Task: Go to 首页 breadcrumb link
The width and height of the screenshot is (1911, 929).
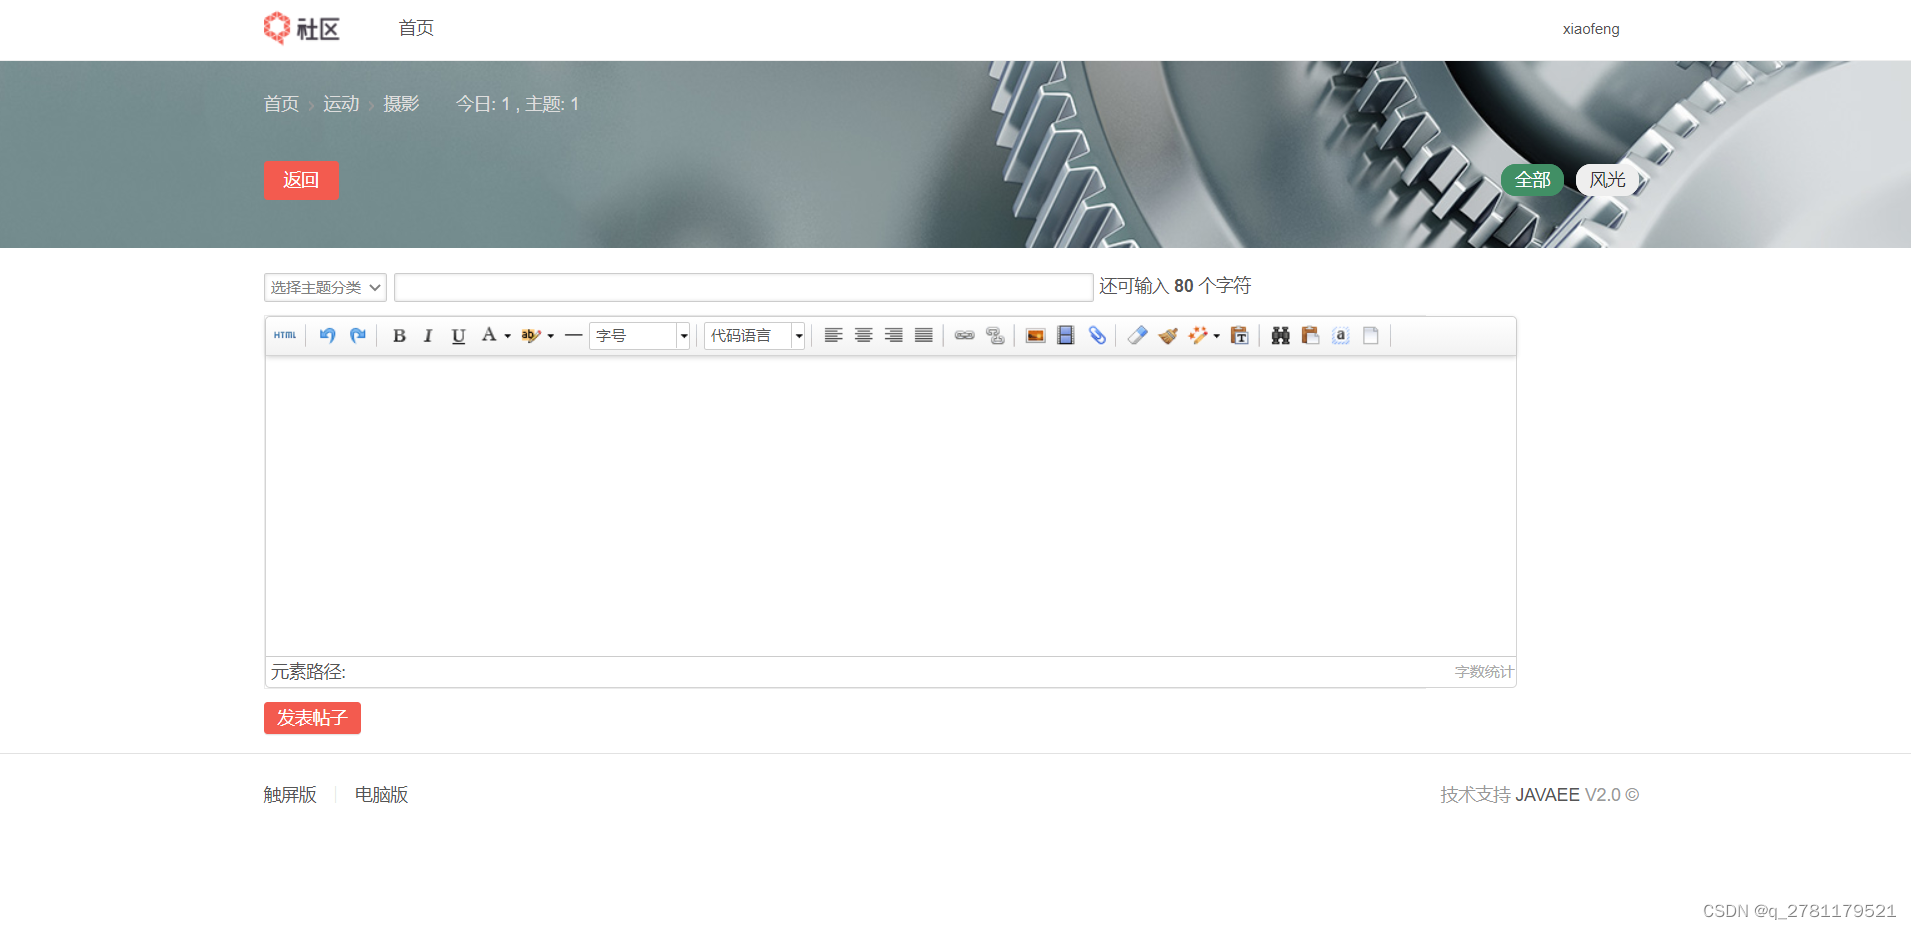Action: coord(281,104)
